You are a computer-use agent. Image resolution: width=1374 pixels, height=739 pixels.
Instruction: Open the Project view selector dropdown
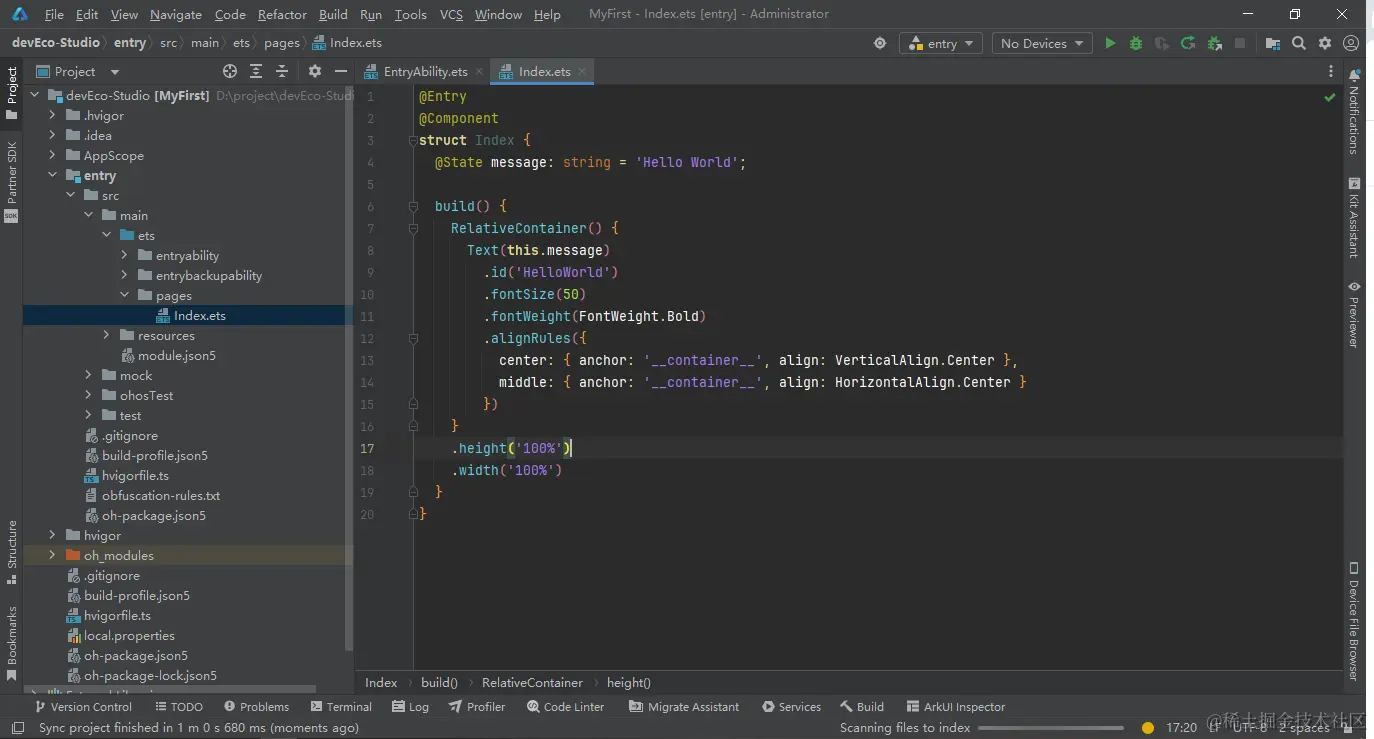(78, 71)
